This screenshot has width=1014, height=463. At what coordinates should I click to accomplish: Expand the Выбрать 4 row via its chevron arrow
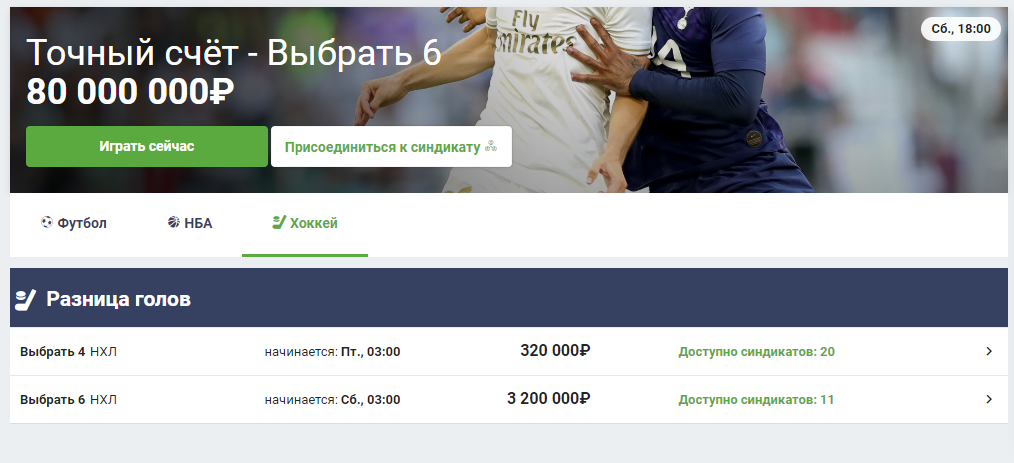[989, 351]
